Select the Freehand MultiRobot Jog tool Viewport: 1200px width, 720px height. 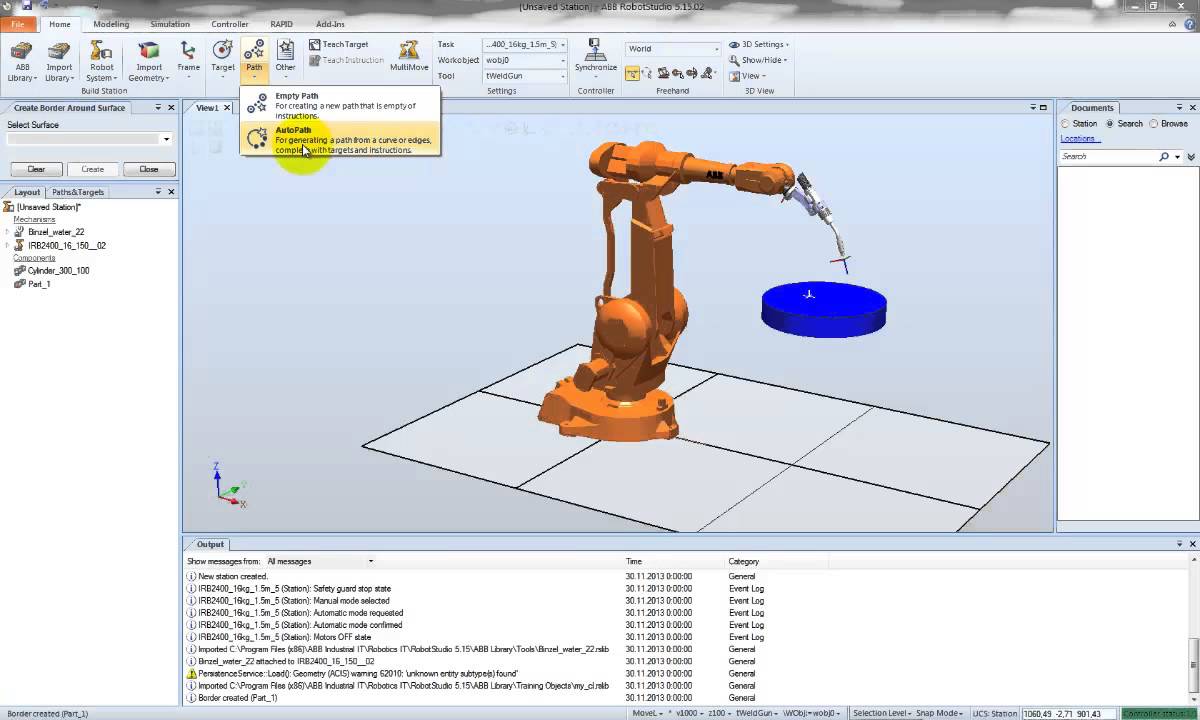pyautogui.click(x=708, y=73)
